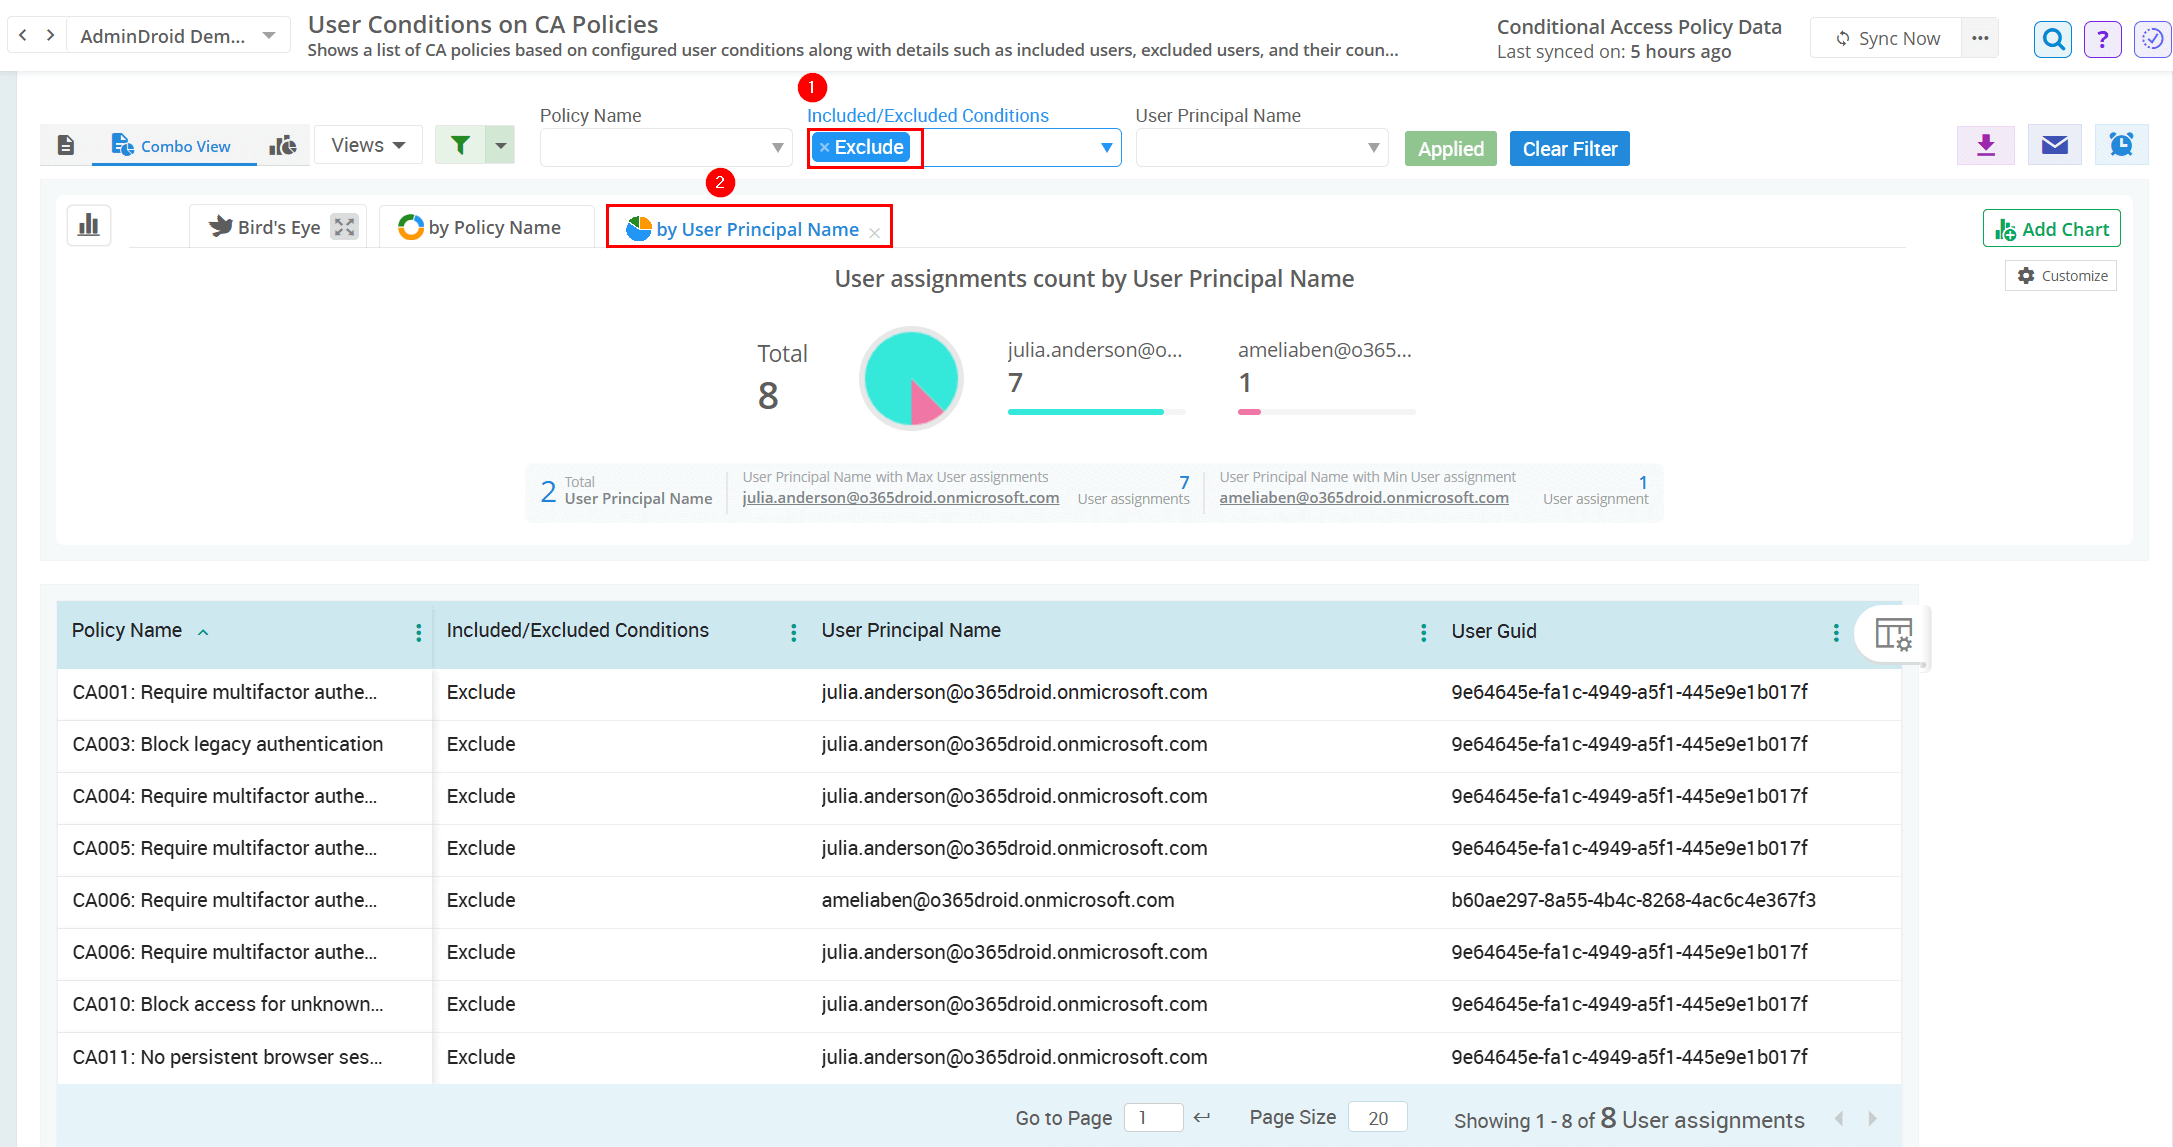Switch to chart-only view icon
Screen dimensions: 2173x1147
point(283,146)
